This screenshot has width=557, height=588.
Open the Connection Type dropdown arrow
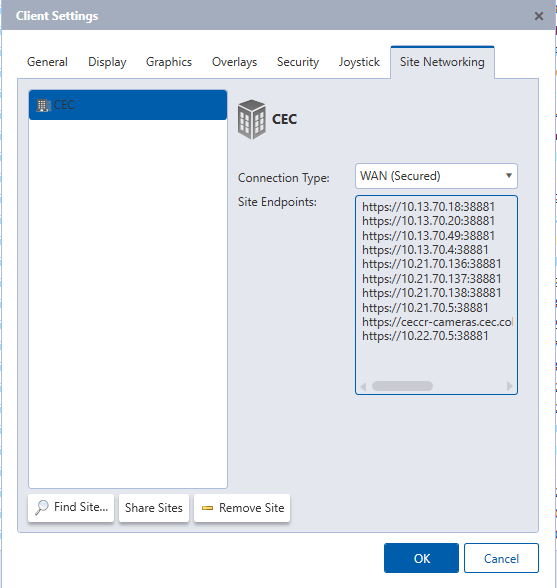(x=509, y=176)
